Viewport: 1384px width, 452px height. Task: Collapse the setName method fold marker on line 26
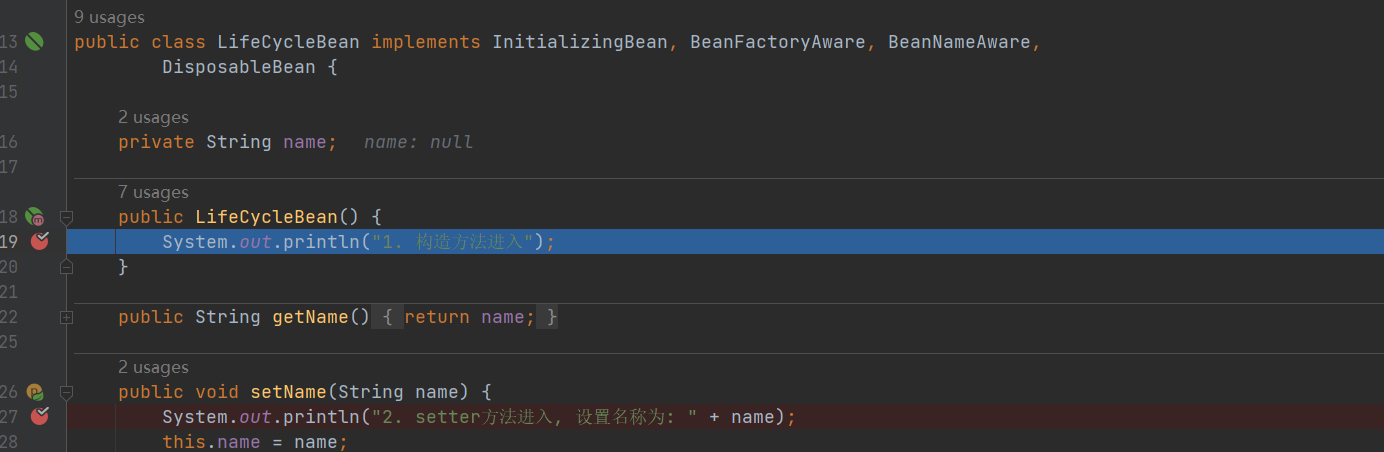[66, 392]
